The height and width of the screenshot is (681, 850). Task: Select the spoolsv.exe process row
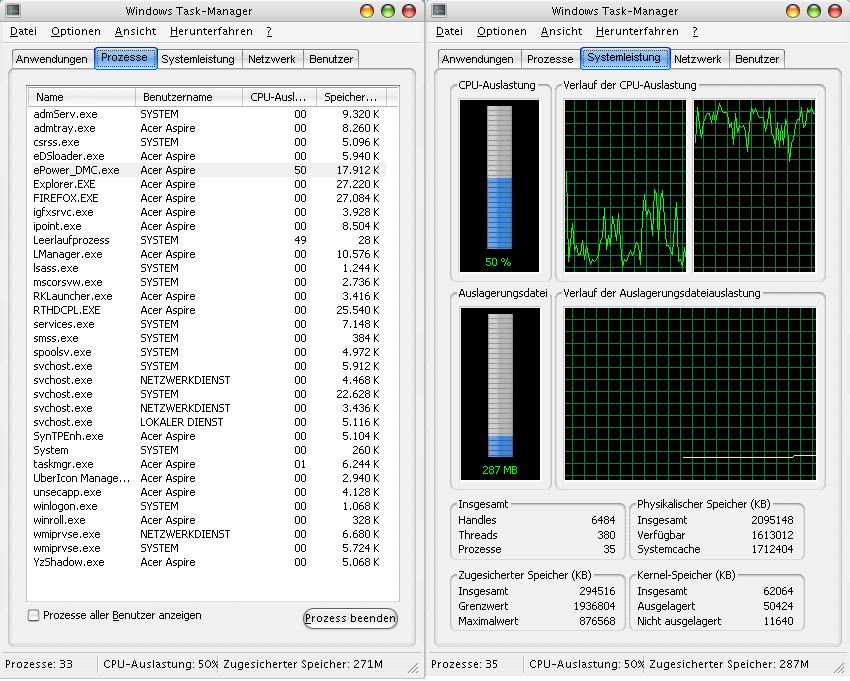pyautogui.click(x=208, y=352)
